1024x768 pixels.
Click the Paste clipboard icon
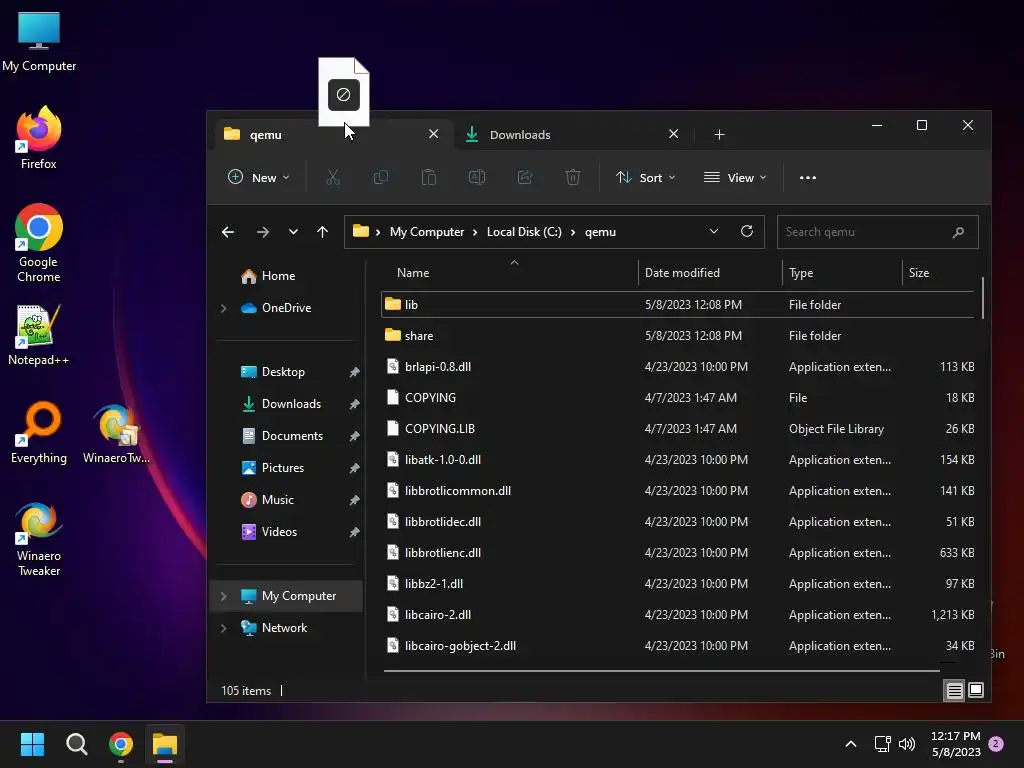(429, 177)
